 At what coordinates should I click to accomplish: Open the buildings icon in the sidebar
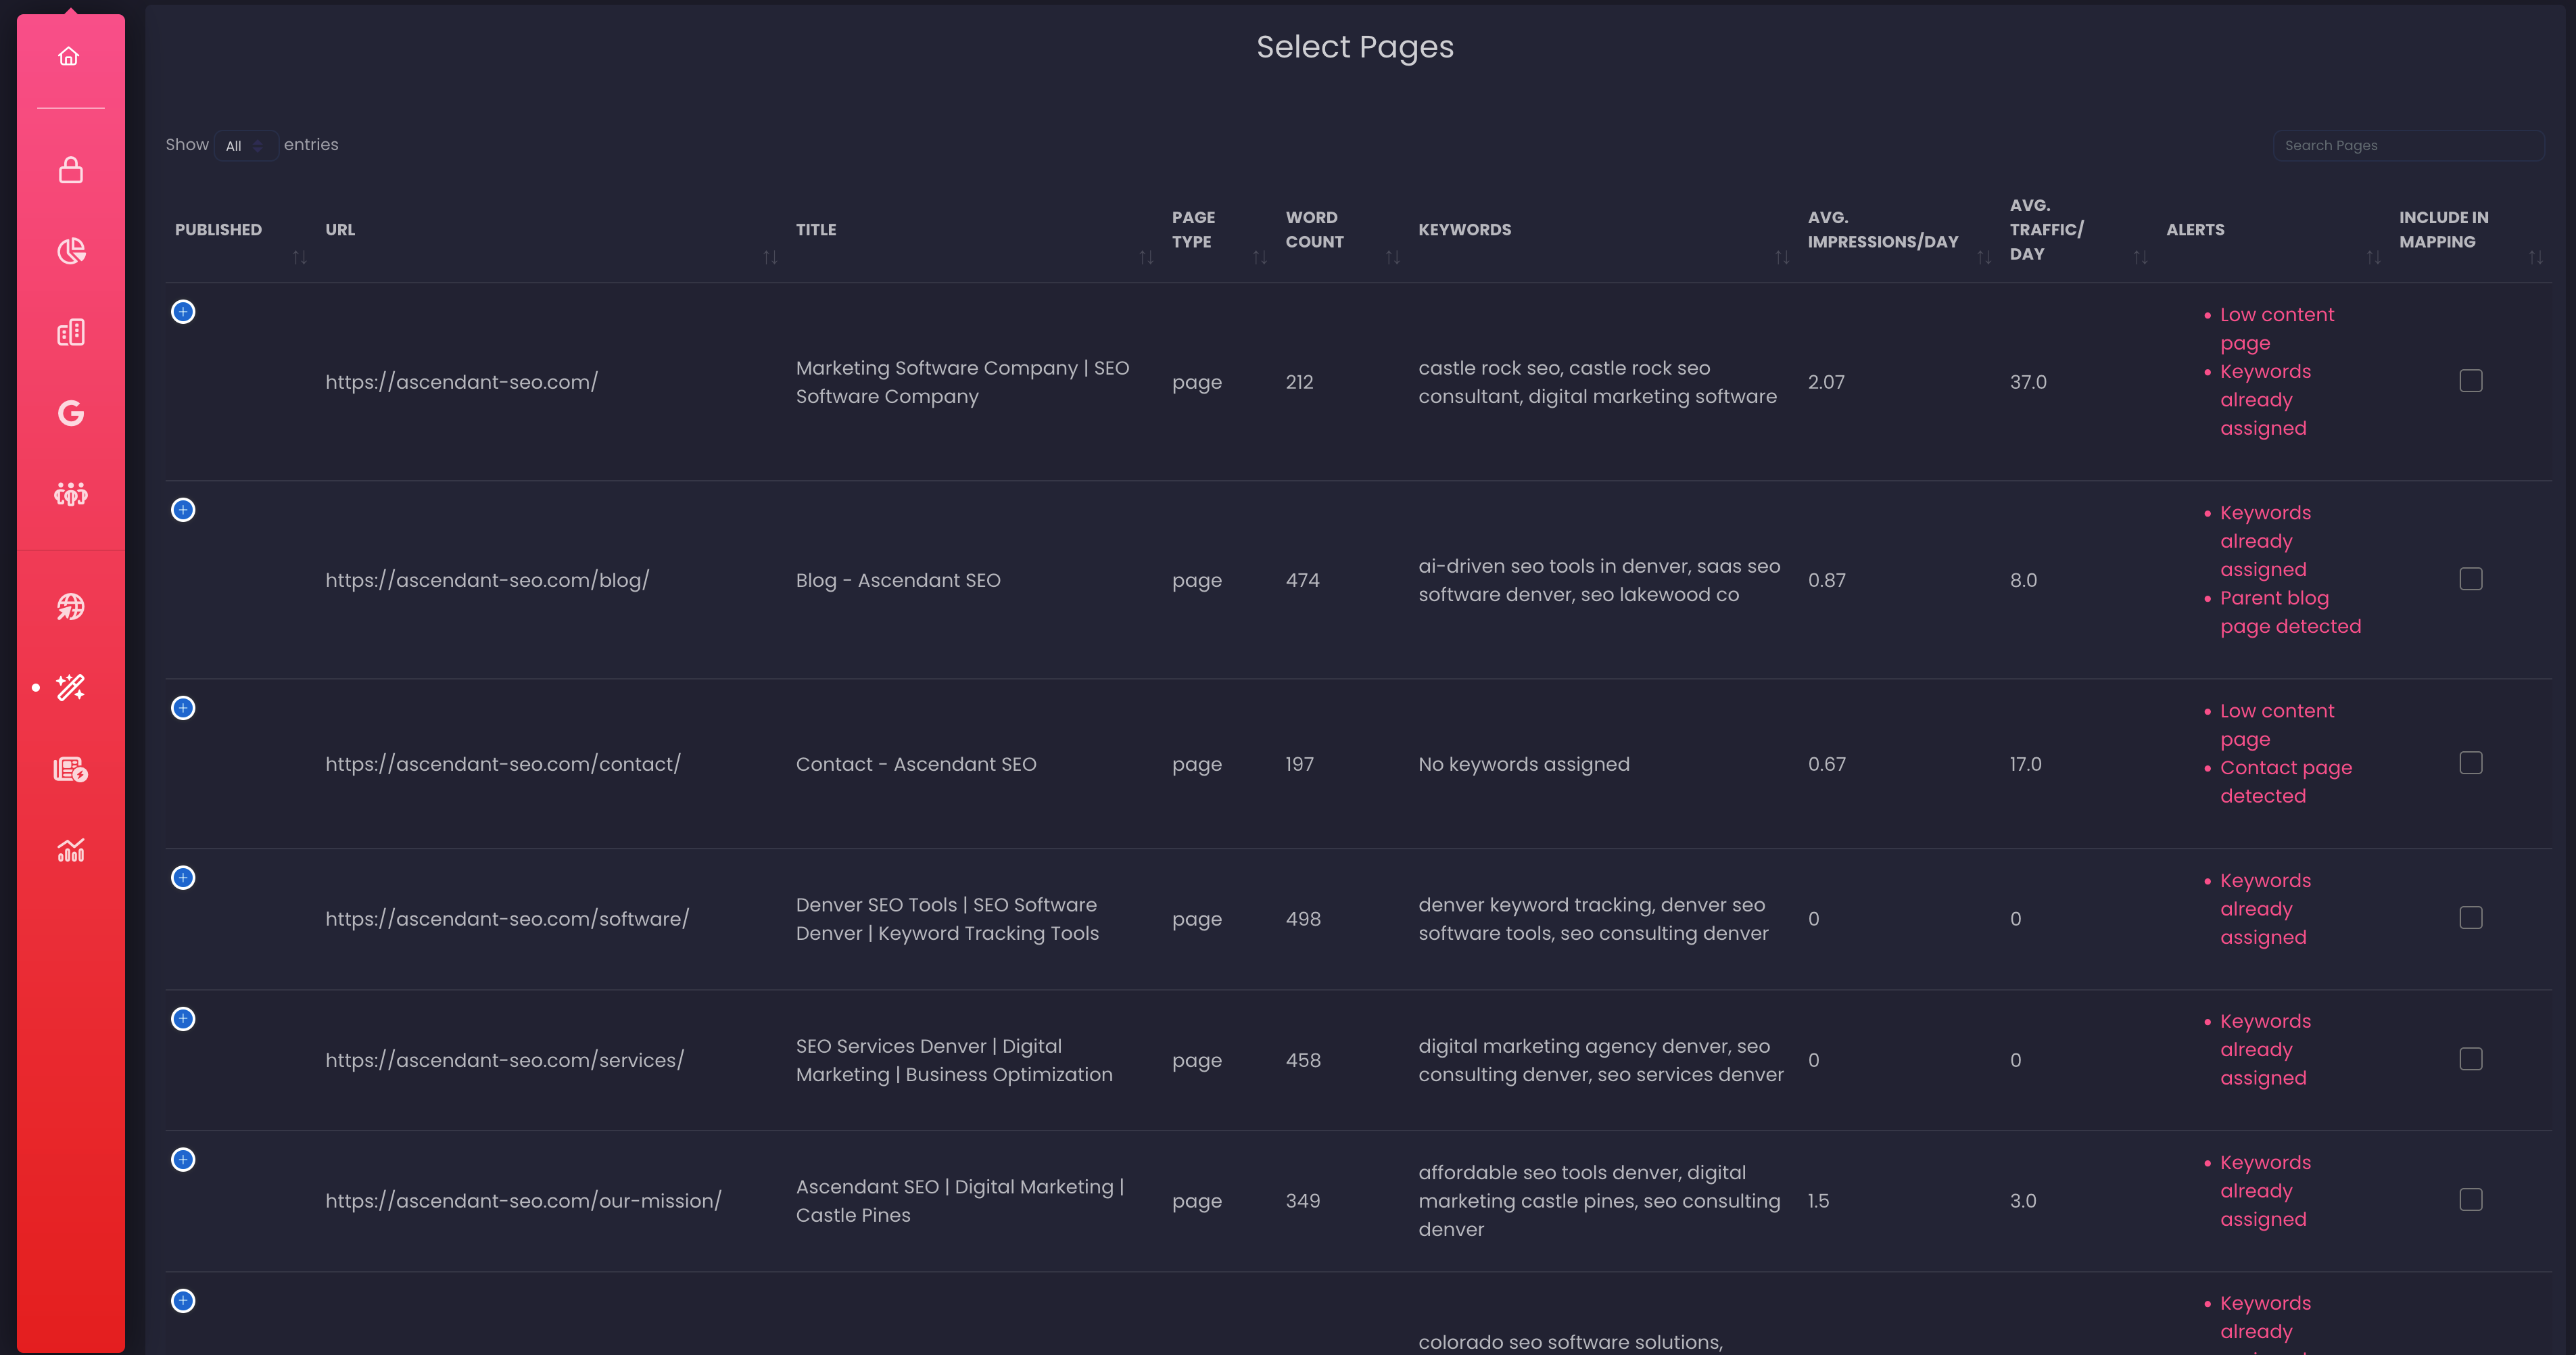[71, 332]
